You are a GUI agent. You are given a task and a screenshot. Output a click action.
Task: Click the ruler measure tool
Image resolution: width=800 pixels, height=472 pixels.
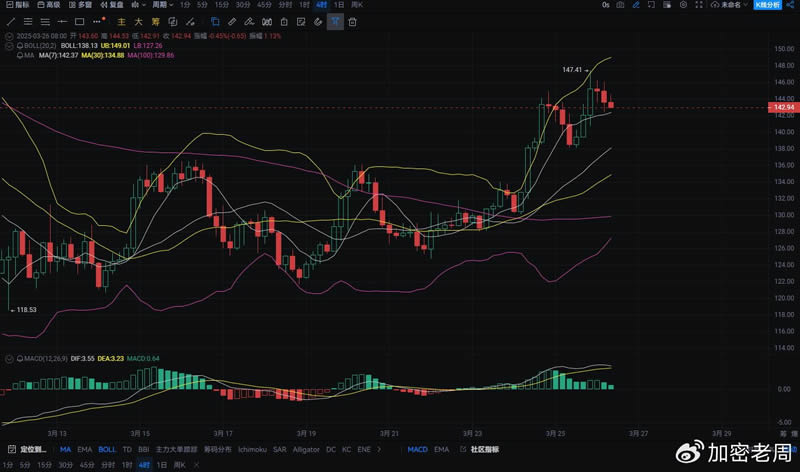pyautogui.click(x=232, y=21)
